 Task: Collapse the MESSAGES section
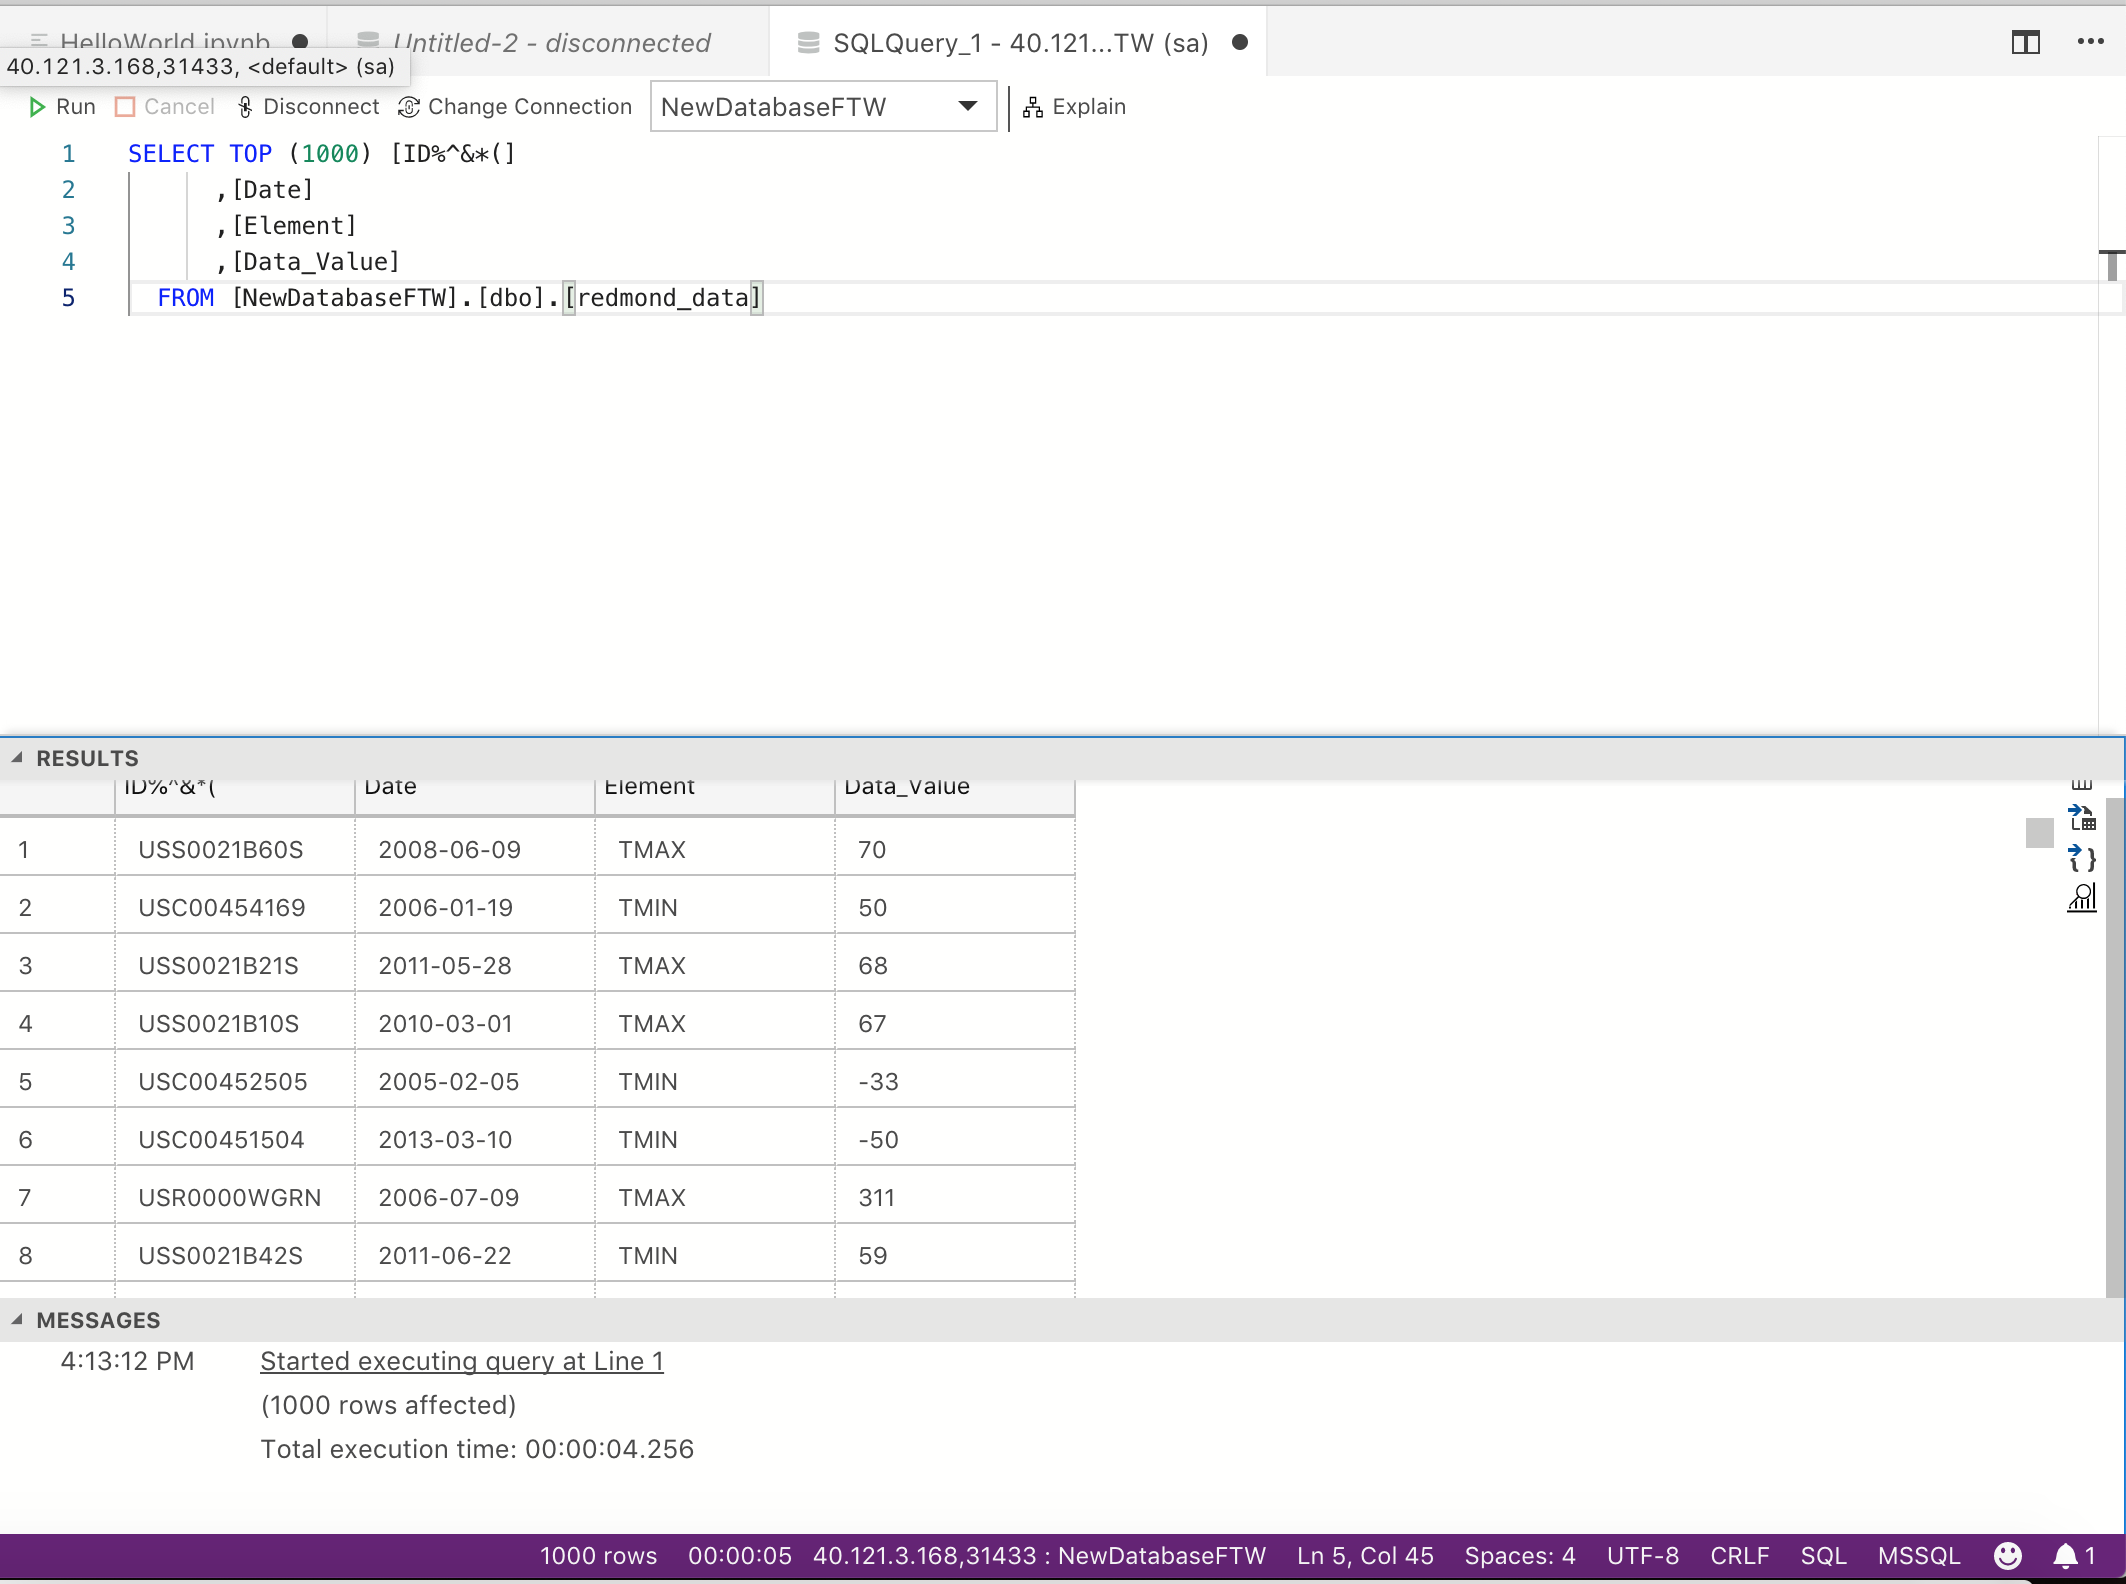point(17,1319)
